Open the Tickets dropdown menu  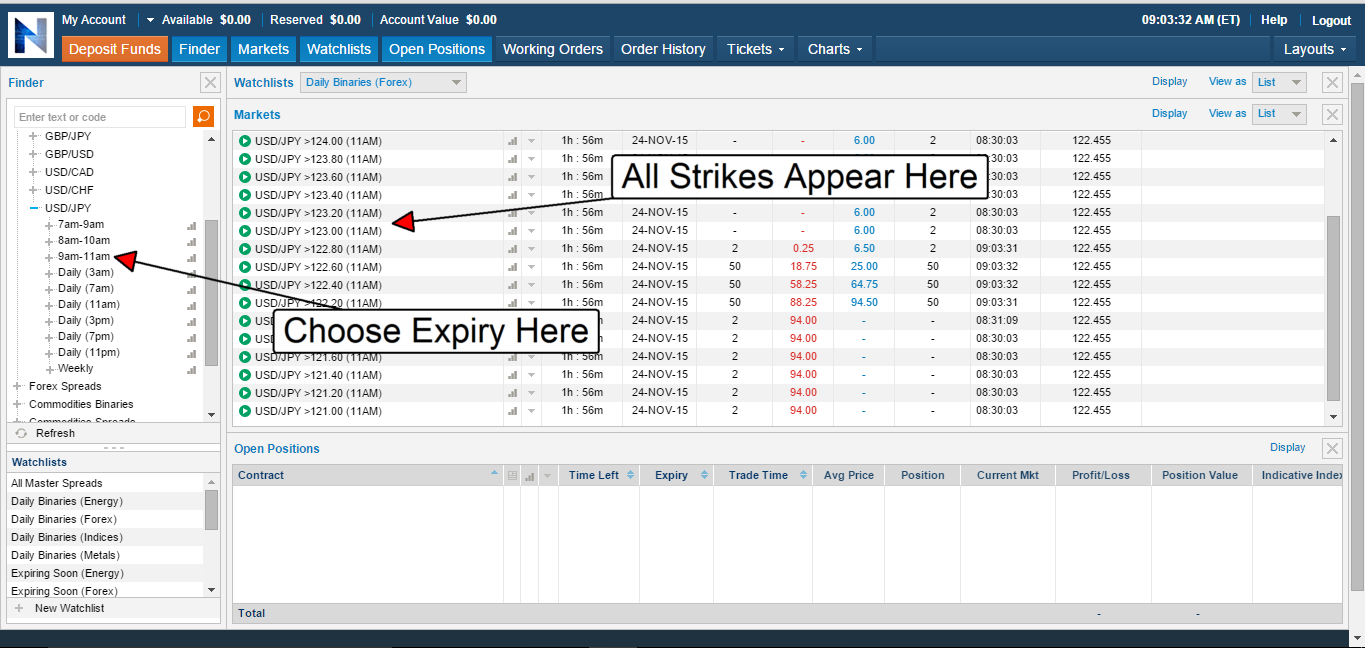[x=755, y=49]
